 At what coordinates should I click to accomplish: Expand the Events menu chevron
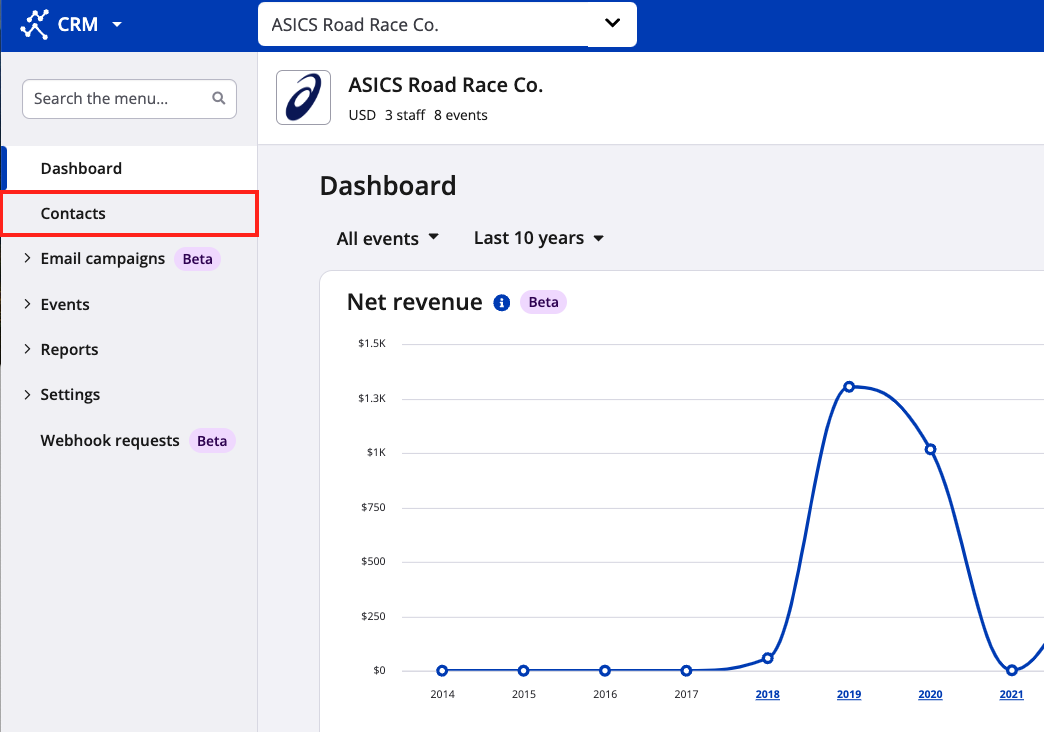point(27,304)
